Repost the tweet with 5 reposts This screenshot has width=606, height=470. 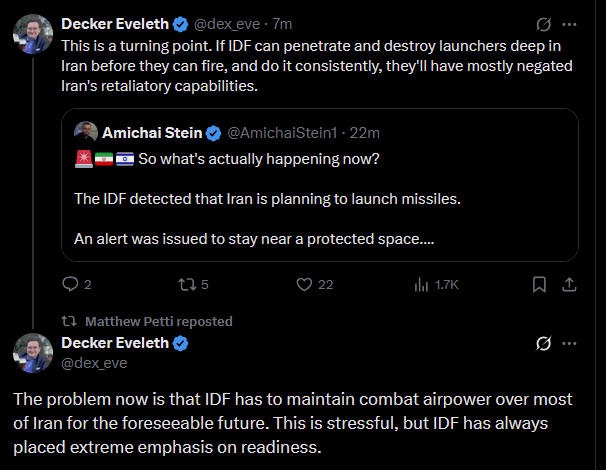click(x=187, y=285)
